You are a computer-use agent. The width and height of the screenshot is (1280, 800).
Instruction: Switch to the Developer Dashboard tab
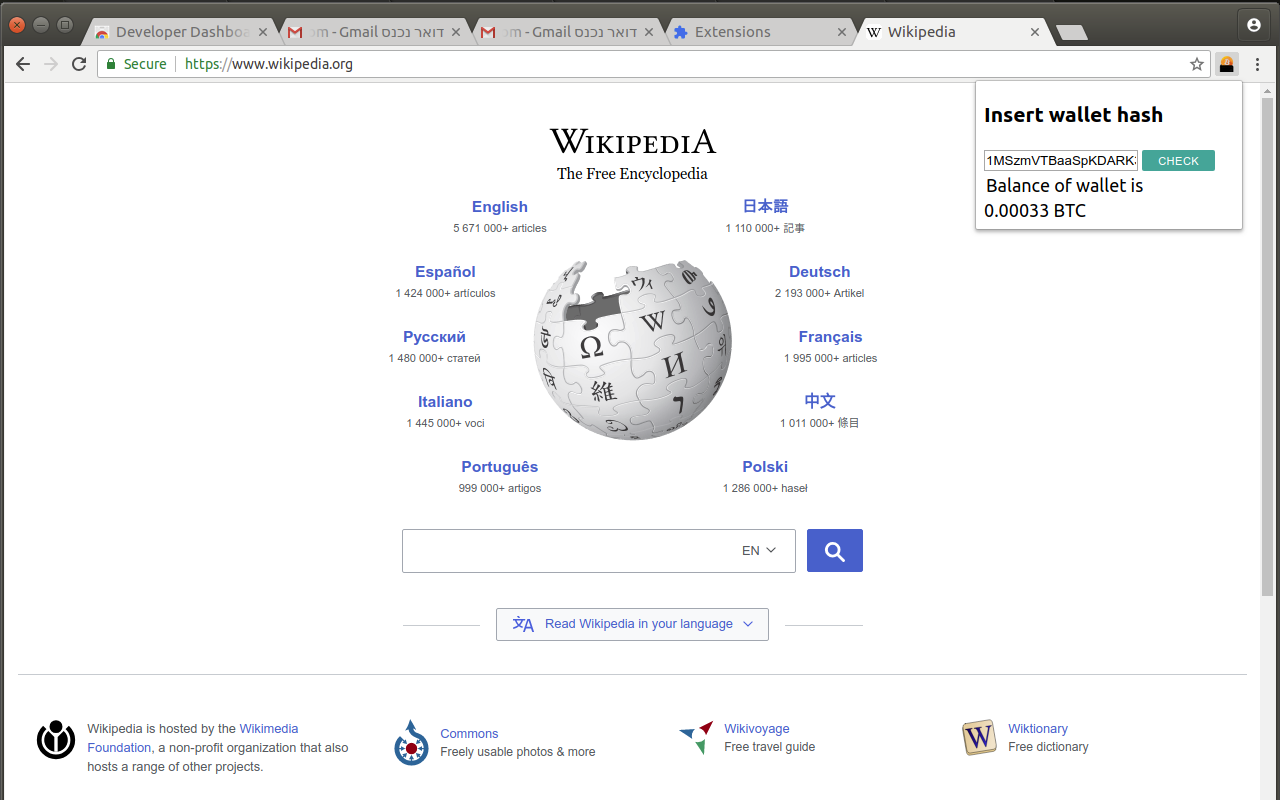180,32
